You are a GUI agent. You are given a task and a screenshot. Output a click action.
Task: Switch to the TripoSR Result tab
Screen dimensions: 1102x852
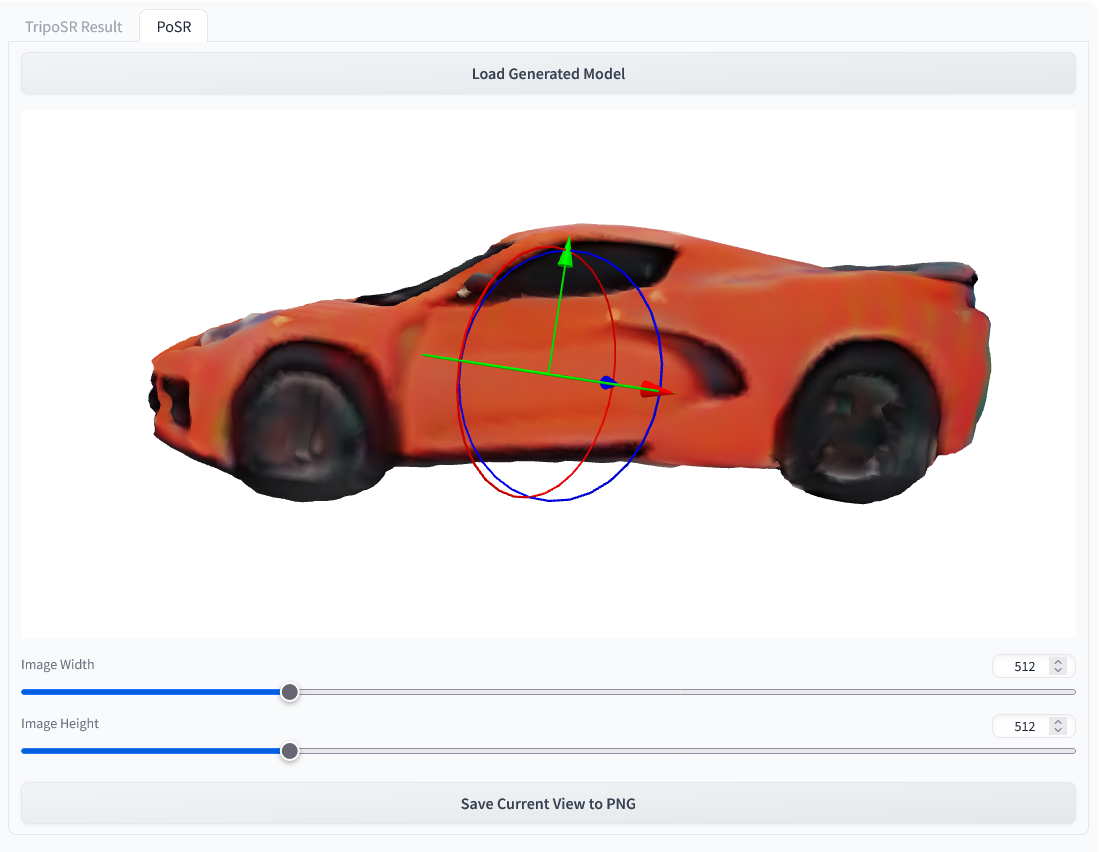(73, 27)
